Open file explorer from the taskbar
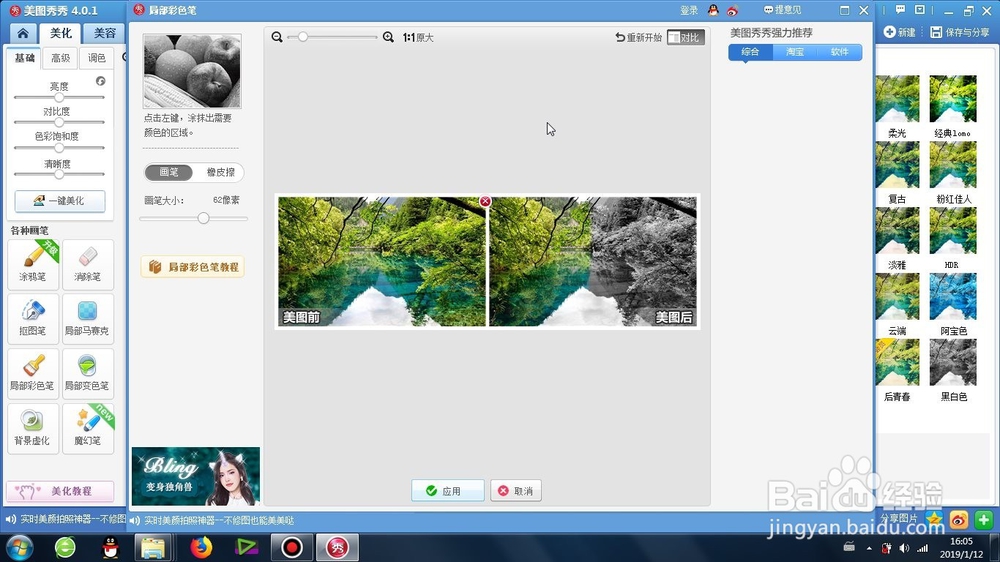 click(153, 547)
